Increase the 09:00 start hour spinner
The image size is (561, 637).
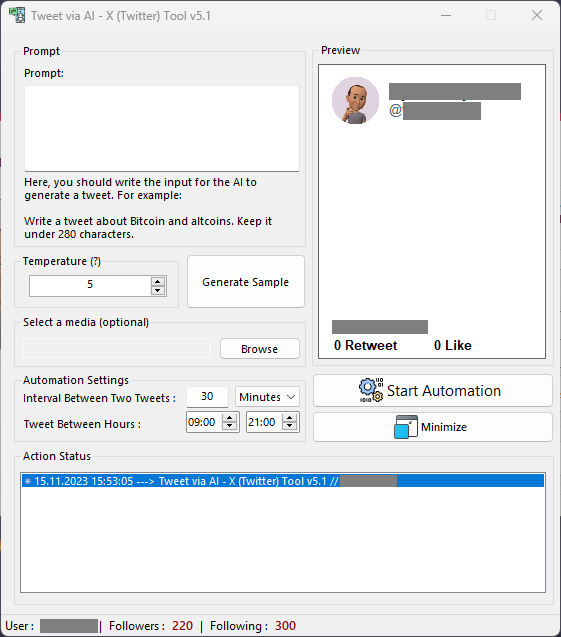click(x=230, y=418)
